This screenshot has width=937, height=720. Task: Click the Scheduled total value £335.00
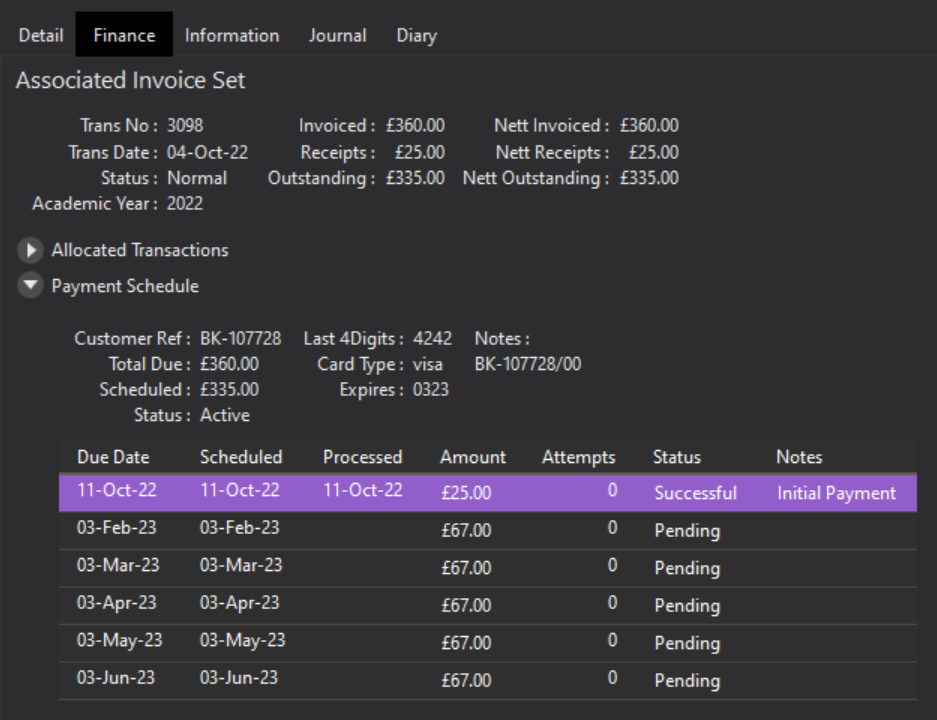229,390
